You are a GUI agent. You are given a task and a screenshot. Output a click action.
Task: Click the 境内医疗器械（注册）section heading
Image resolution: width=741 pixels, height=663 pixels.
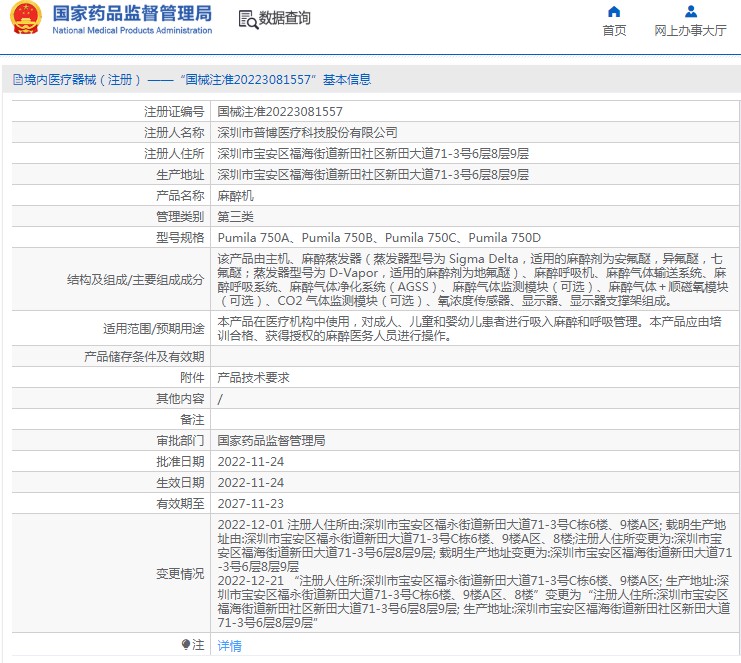coord(78,80)
